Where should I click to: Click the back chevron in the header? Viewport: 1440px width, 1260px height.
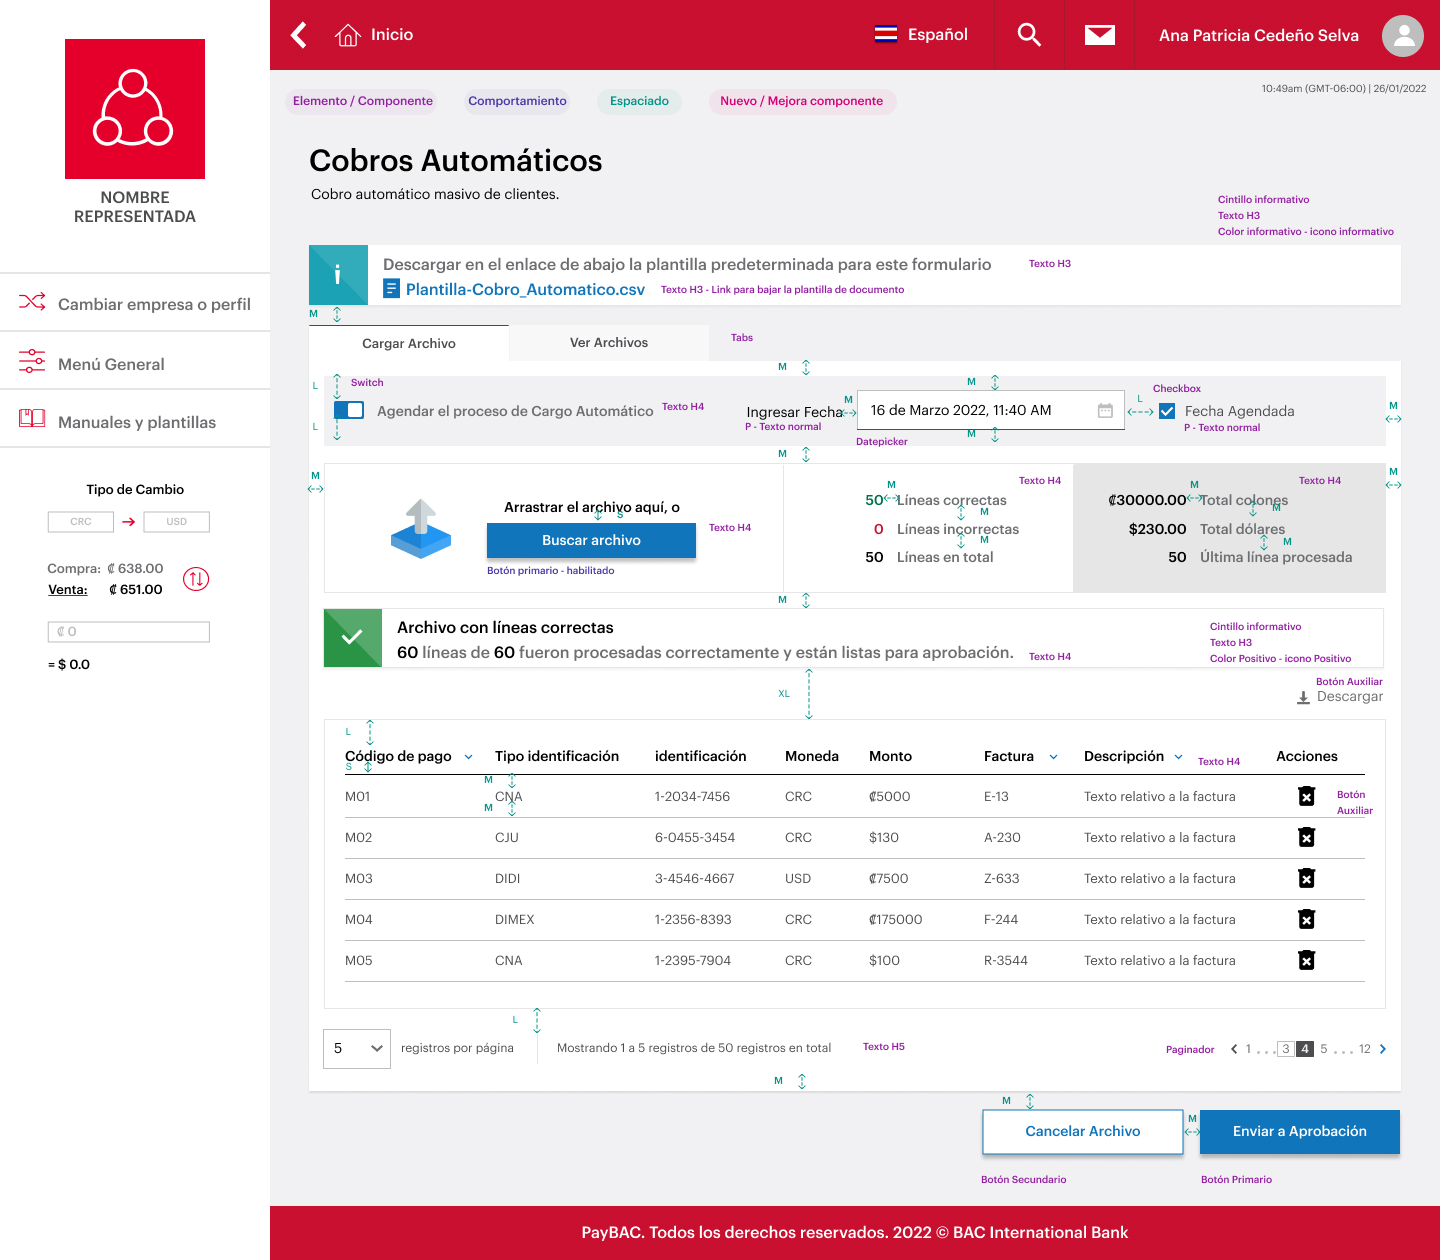(298, 34)
